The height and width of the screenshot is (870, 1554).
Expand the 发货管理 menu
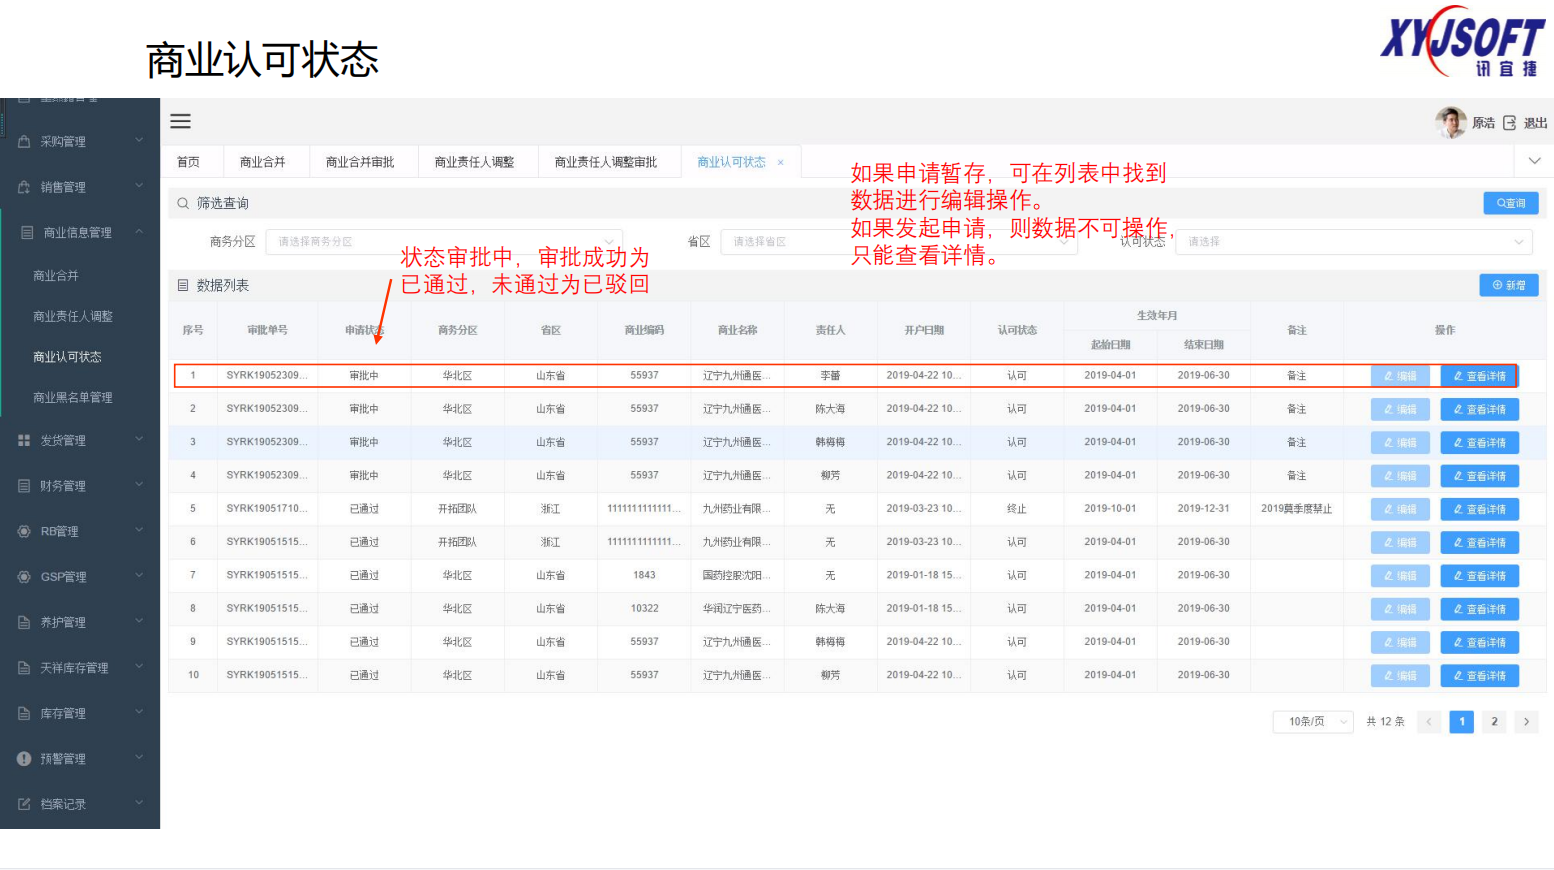pyautogui.click(x=139, y=440)
